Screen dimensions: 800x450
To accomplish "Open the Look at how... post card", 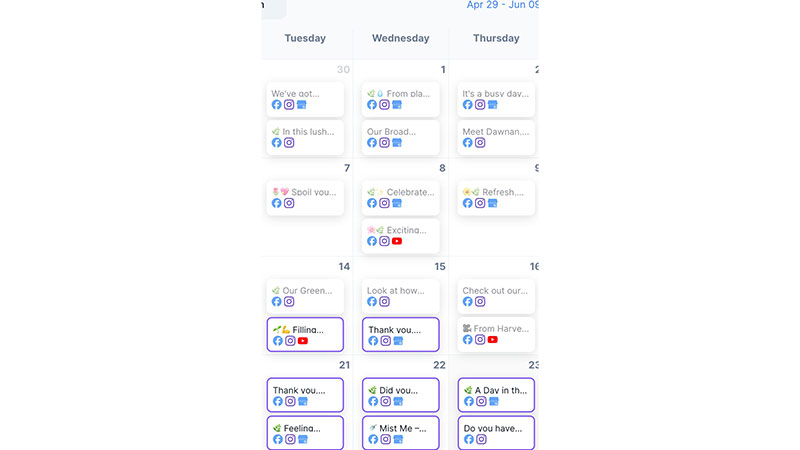I will coord(401,296).
